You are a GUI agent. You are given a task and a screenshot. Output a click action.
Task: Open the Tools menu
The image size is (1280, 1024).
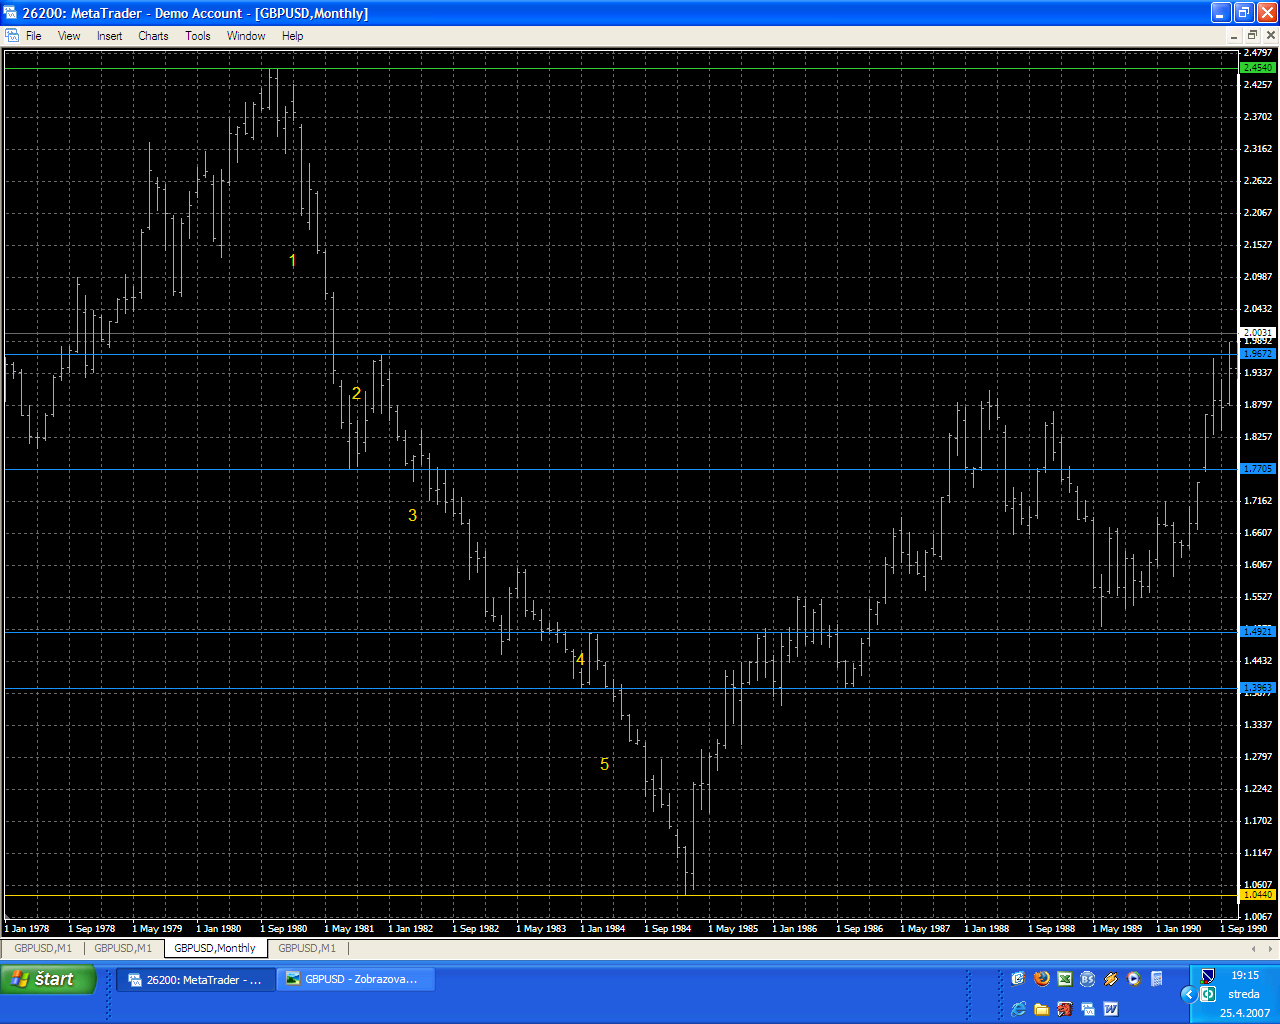[x=198, y=36]
